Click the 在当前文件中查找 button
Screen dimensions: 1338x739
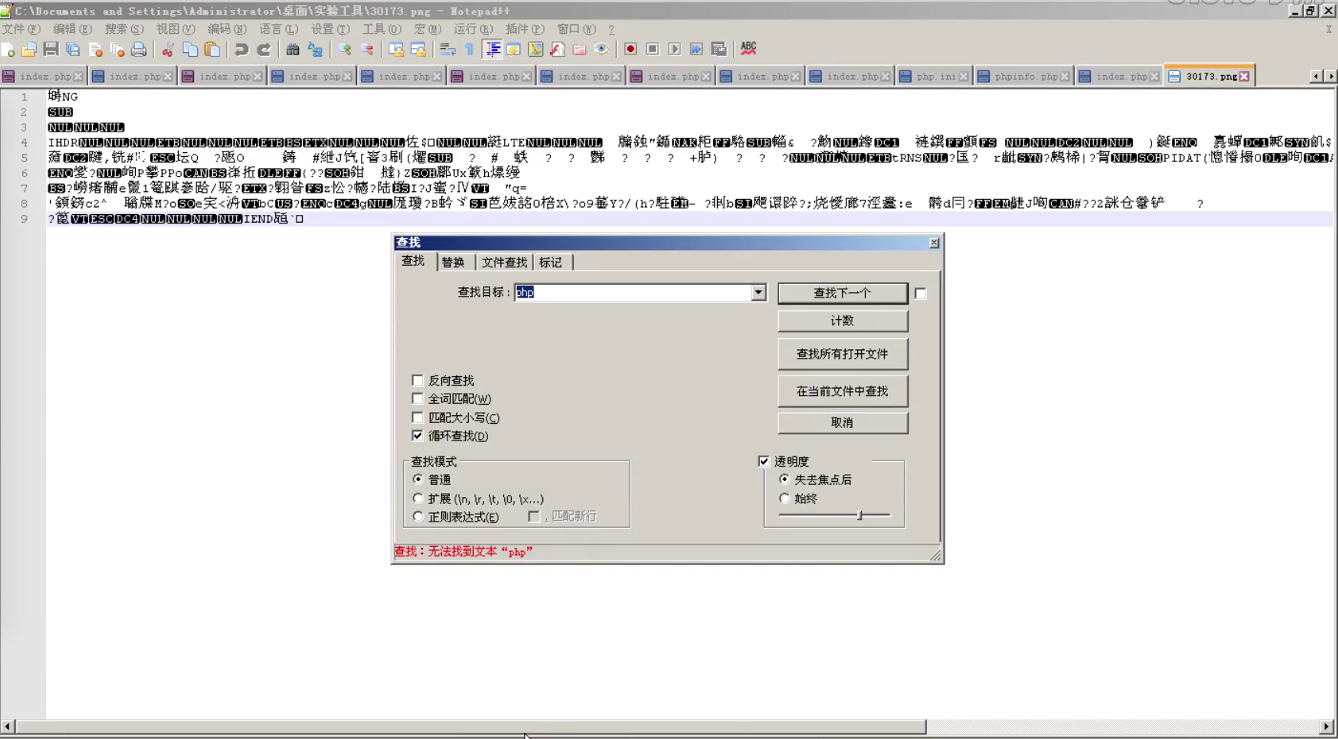point(842,391)
